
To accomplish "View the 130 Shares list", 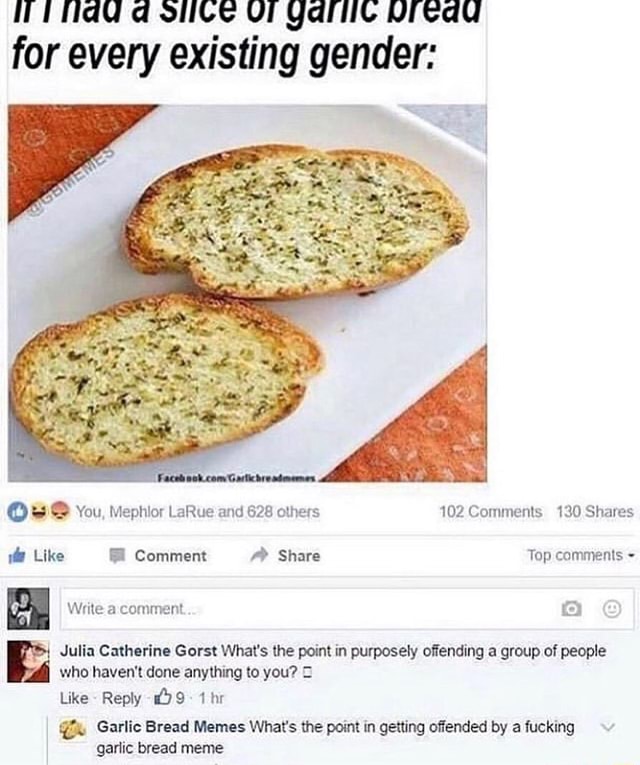I will click(x=595, y=512).
